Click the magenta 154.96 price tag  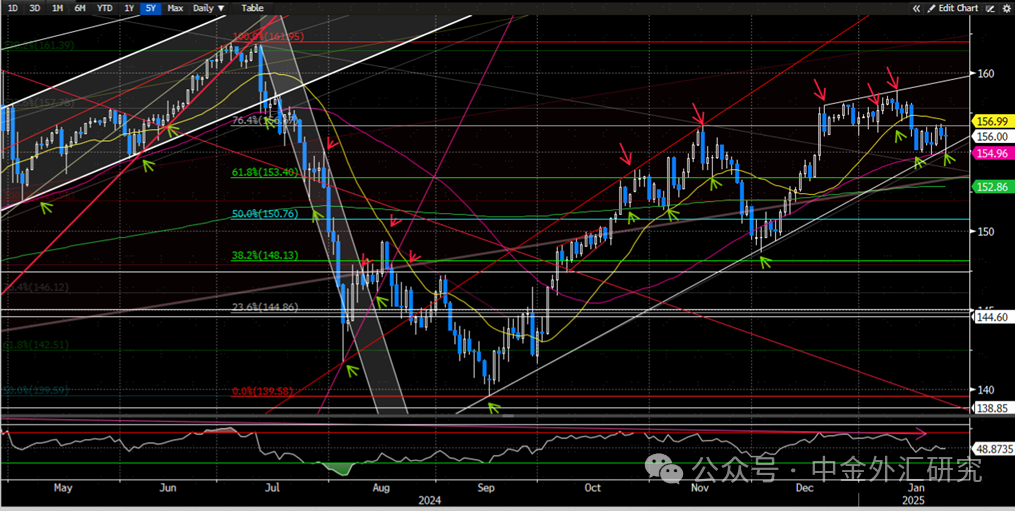pos(992,153)
